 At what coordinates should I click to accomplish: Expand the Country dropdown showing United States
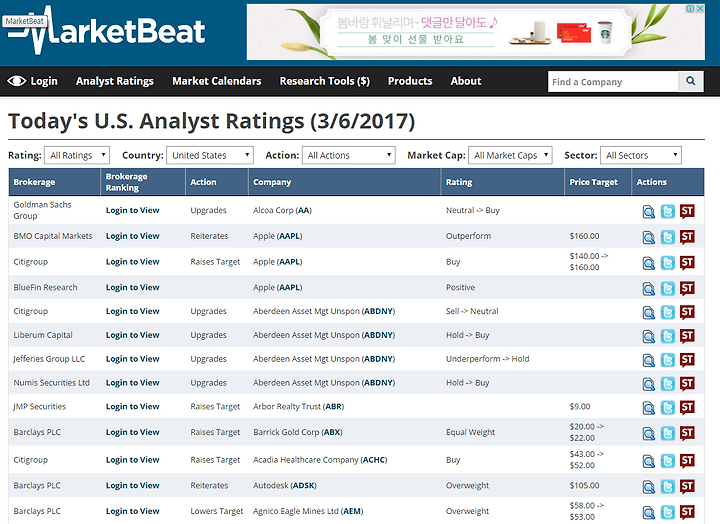click(x=210, y=156)
